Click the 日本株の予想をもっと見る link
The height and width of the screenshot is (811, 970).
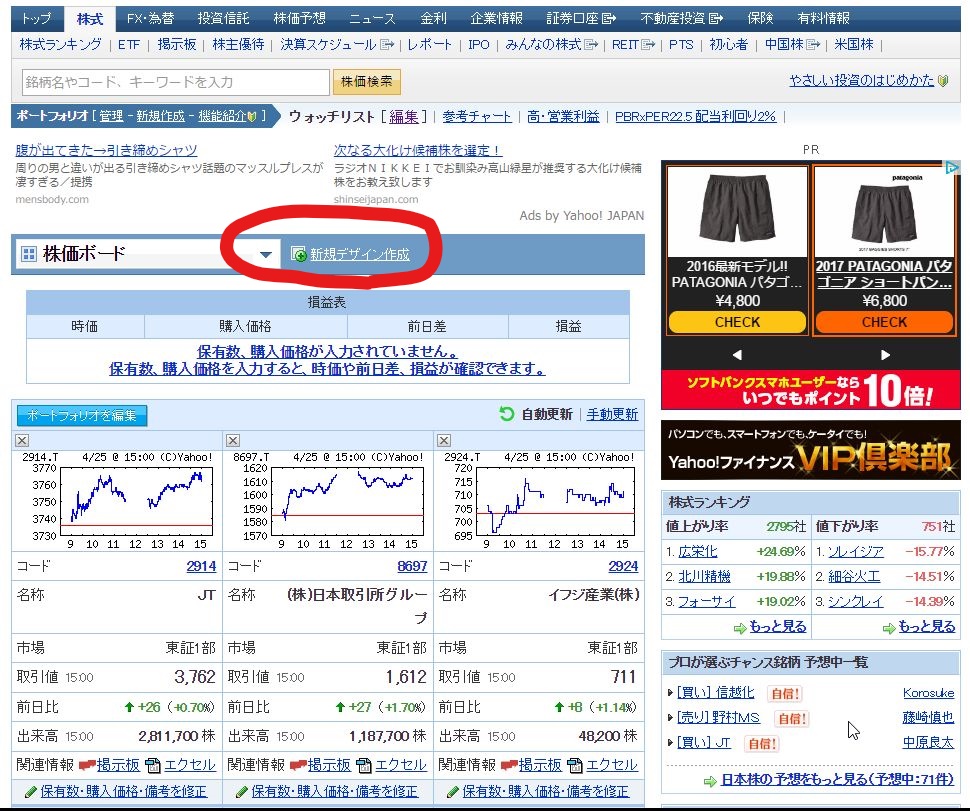(x=837, y=779)
